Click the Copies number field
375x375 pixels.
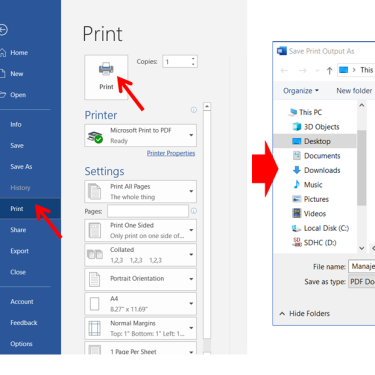pyautogui.click(x=177, y=62)
